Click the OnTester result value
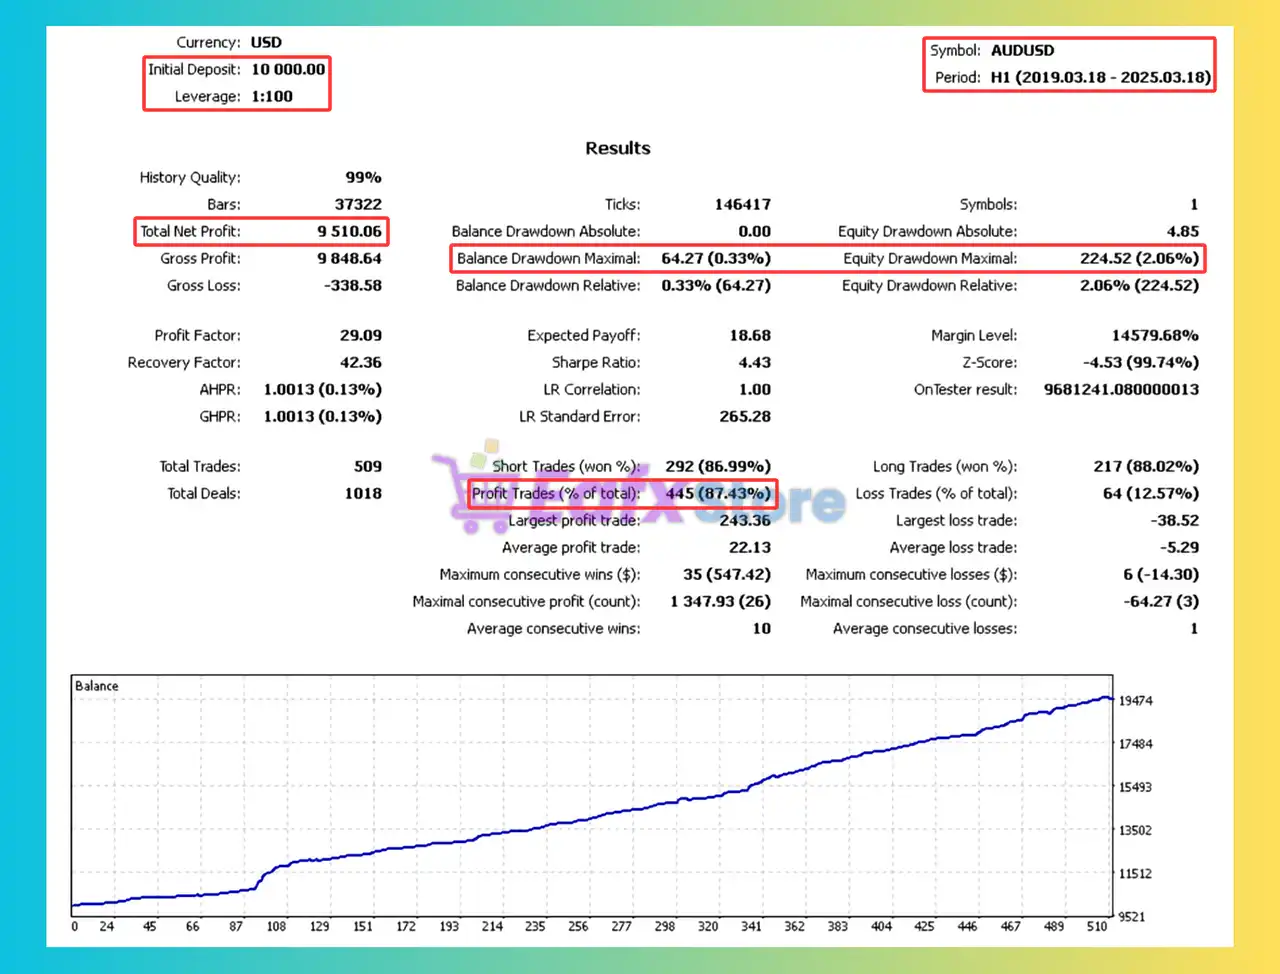 (x=1121, y=389)
